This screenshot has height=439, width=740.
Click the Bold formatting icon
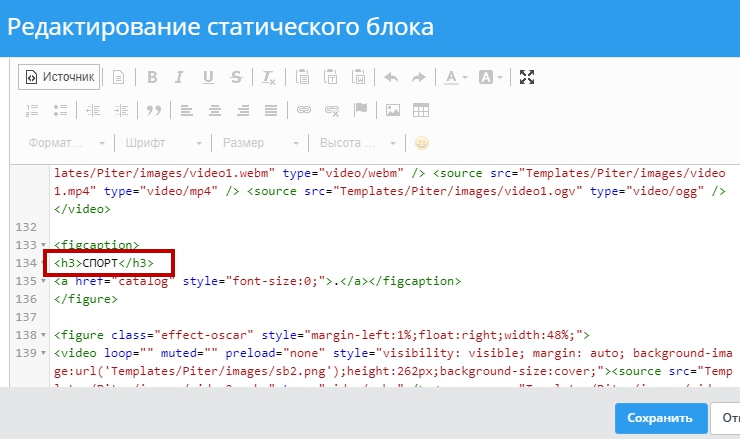(153, 77)
